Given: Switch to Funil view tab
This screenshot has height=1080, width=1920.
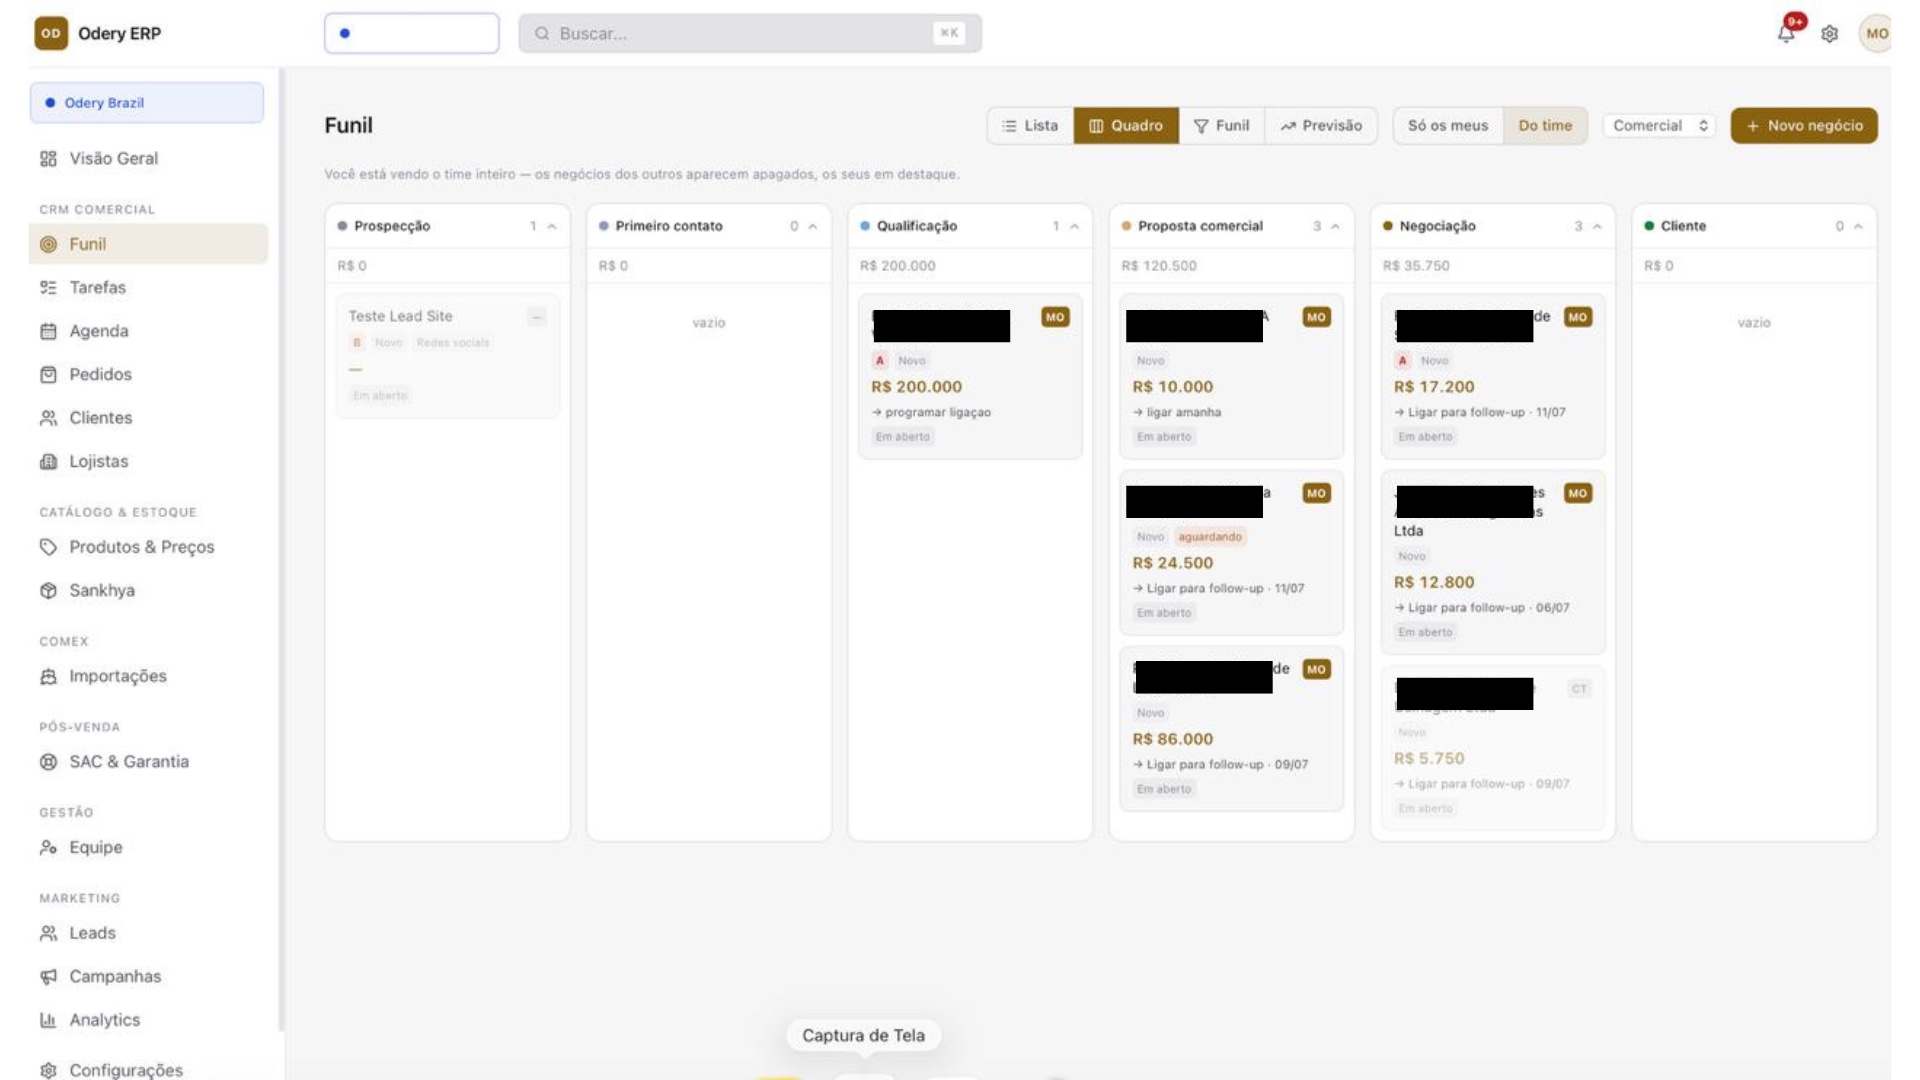Looking at the screenshot, I should (x=1222, y=126).
